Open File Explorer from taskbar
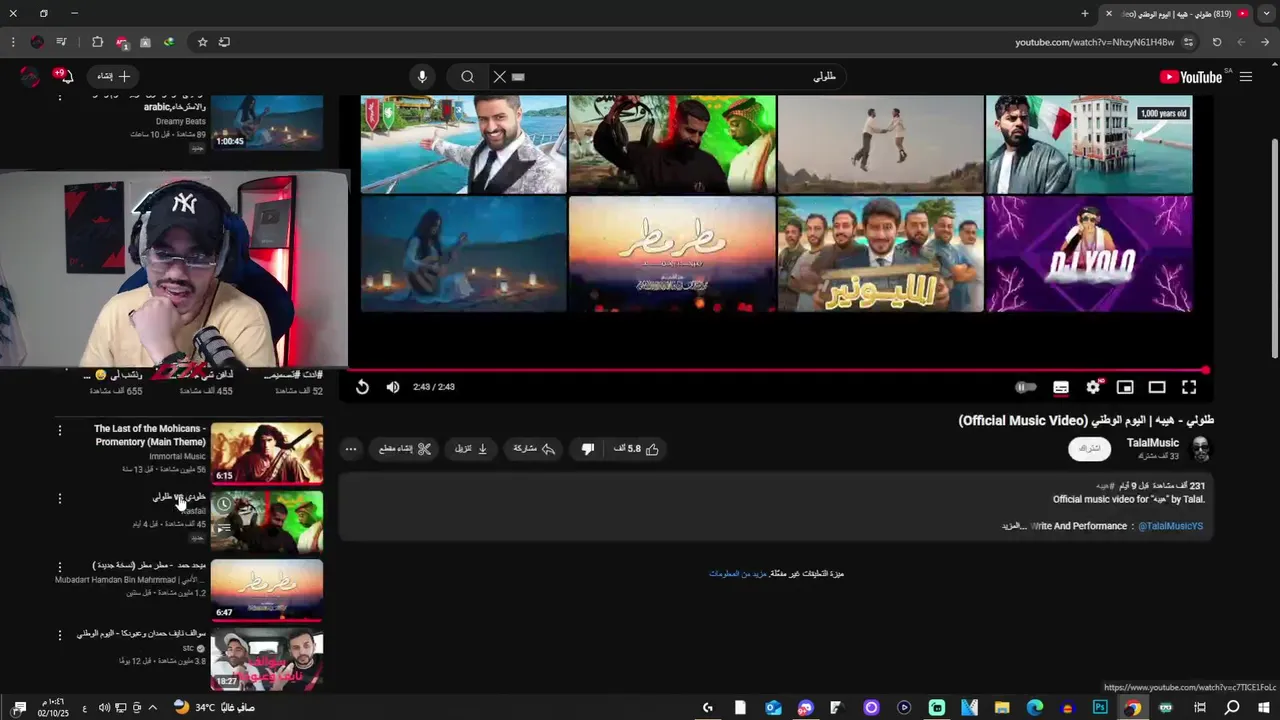 (x=1002, y=708)
